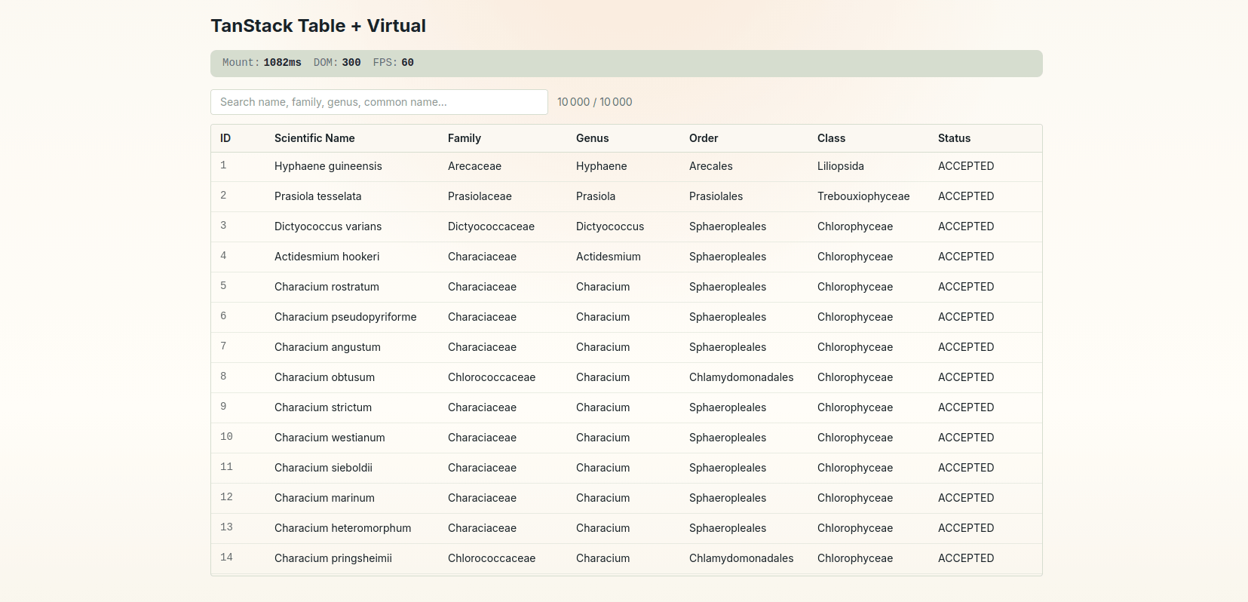Select the Characium rostratum cell
This screenshot has height=602, width=1248.
pyautogui.click(x=327, y=286)
